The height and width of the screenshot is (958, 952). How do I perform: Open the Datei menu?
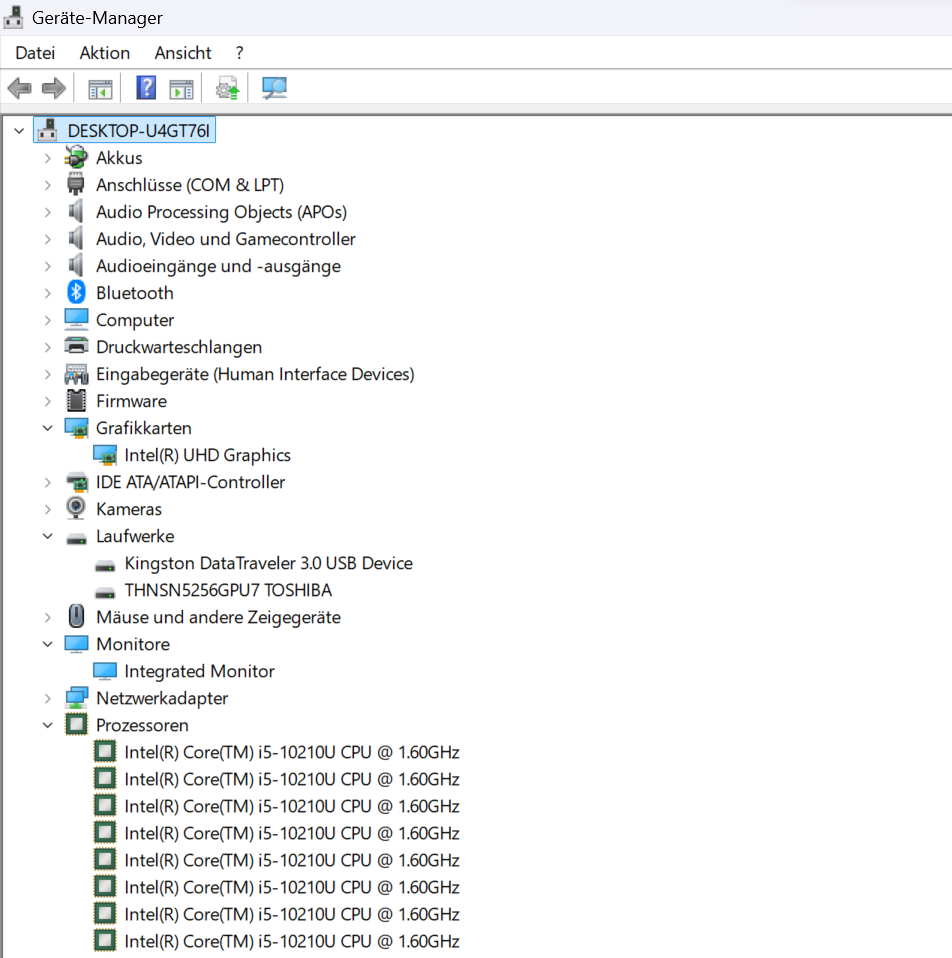point(35,53)
